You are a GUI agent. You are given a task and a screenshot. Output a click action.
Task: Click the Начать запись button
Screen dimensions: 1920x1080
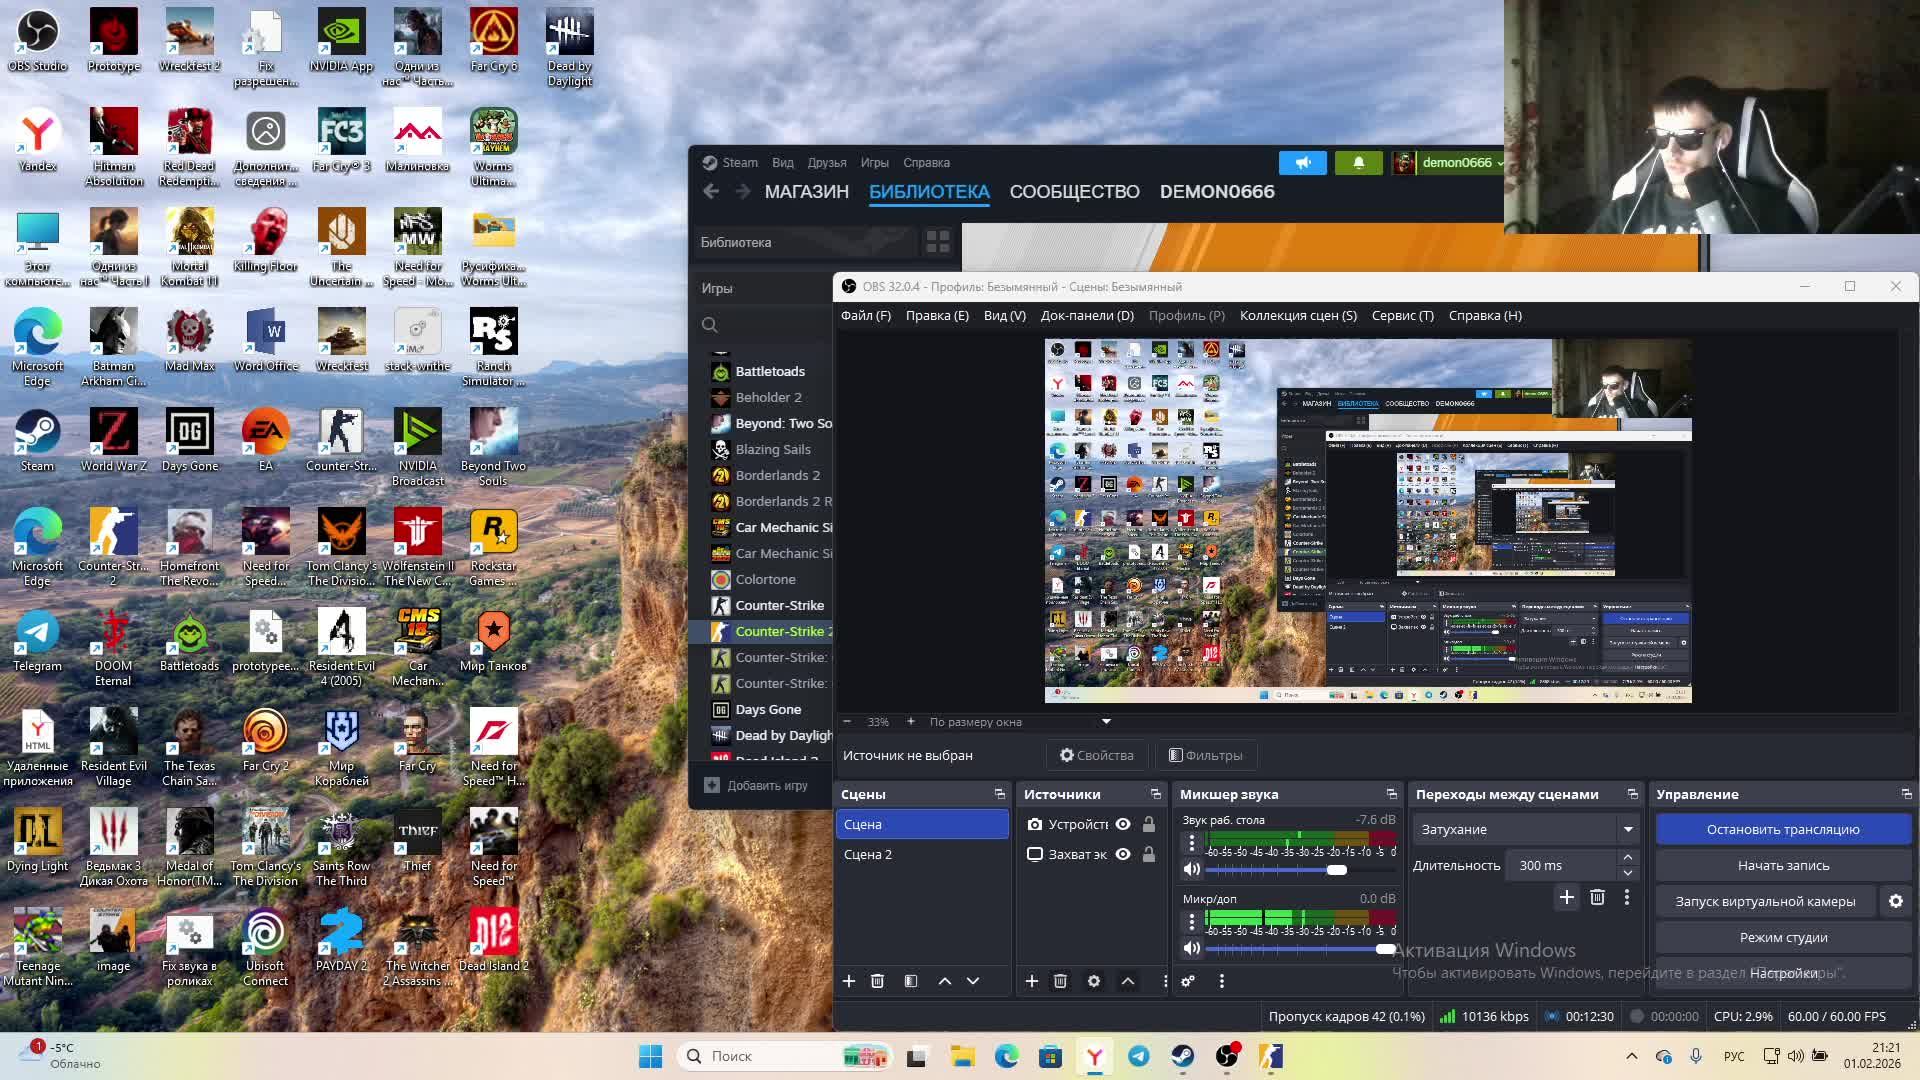[x=1782, y=865]
